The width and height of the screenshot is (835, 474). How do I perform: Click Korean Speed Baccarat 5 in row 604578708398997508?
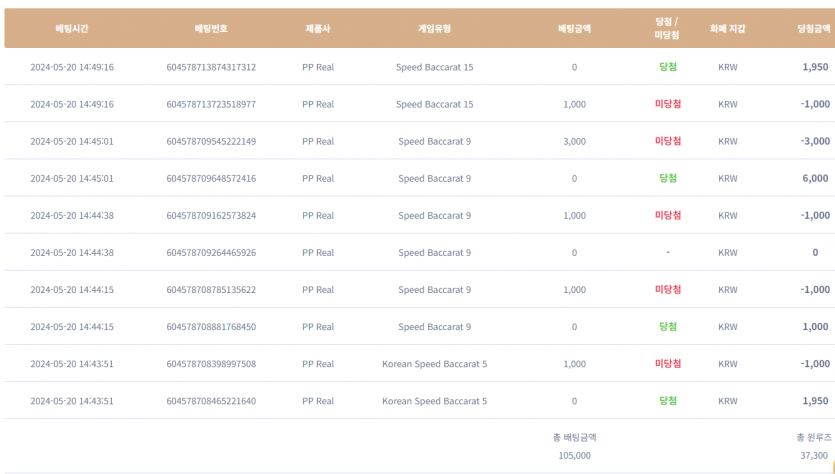(x=435, y=364)
